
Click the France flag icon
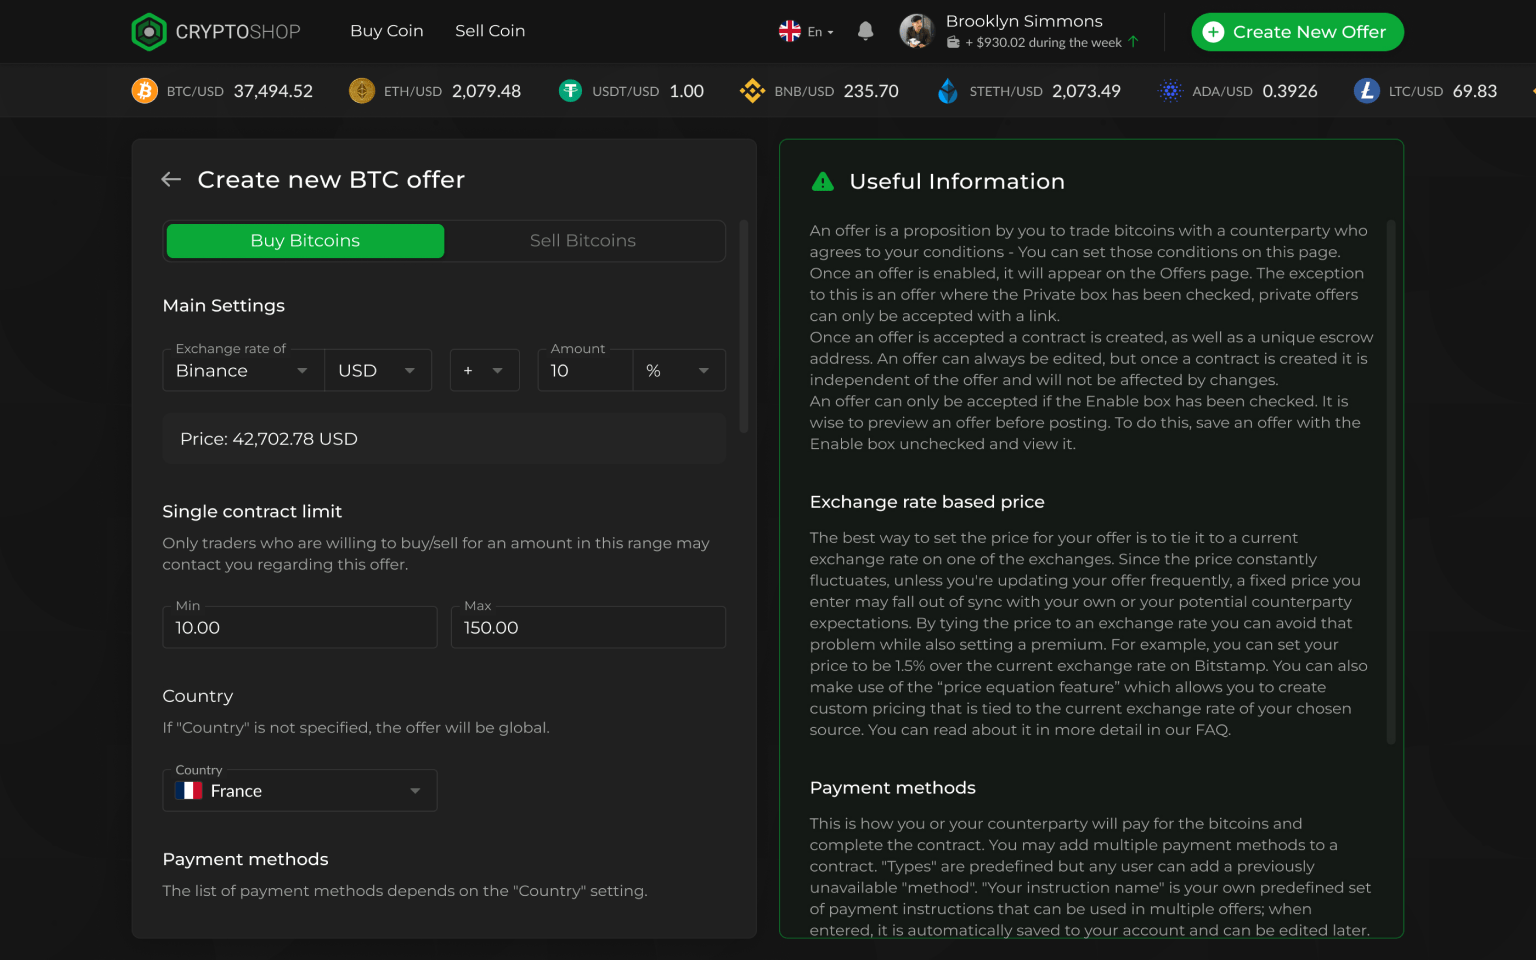point(189,790)
